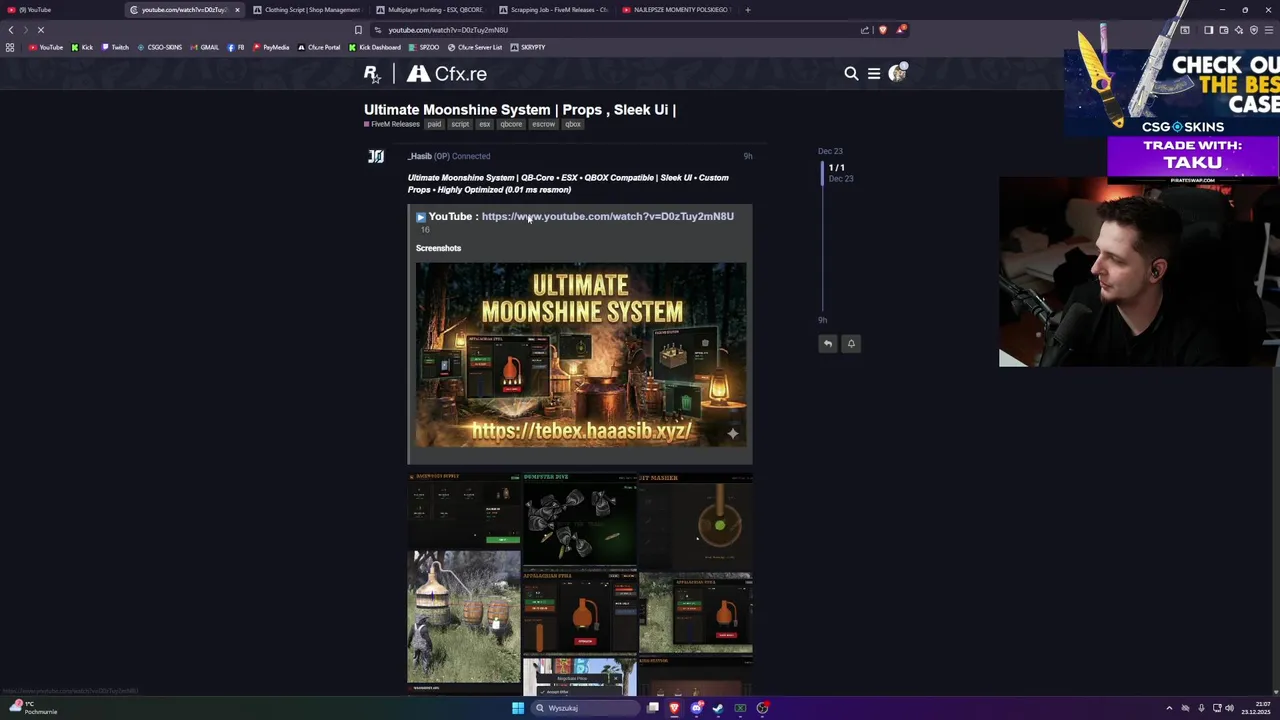Image resolution: width=1280 pixels, height=720 pixels.
Task: Open the Cfx.re hamburger menu
Action: coord(874,73)
